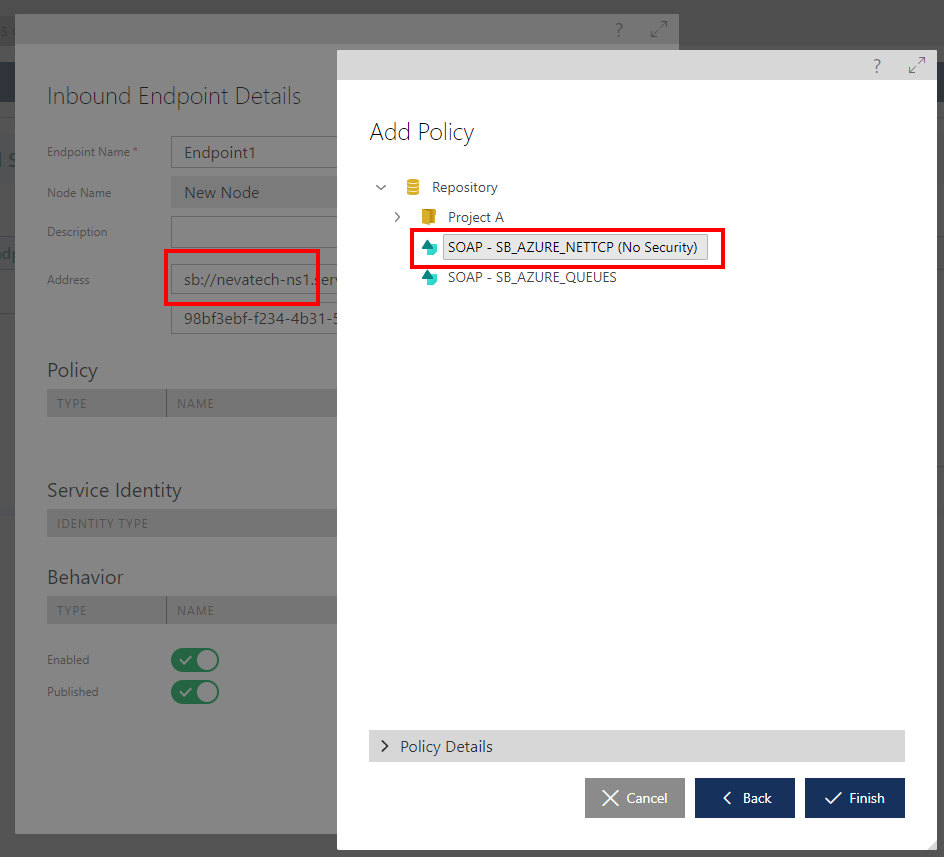Click the Service Identity section heading
This screenshot has width=944, height=857.
(x=114, y=490)
